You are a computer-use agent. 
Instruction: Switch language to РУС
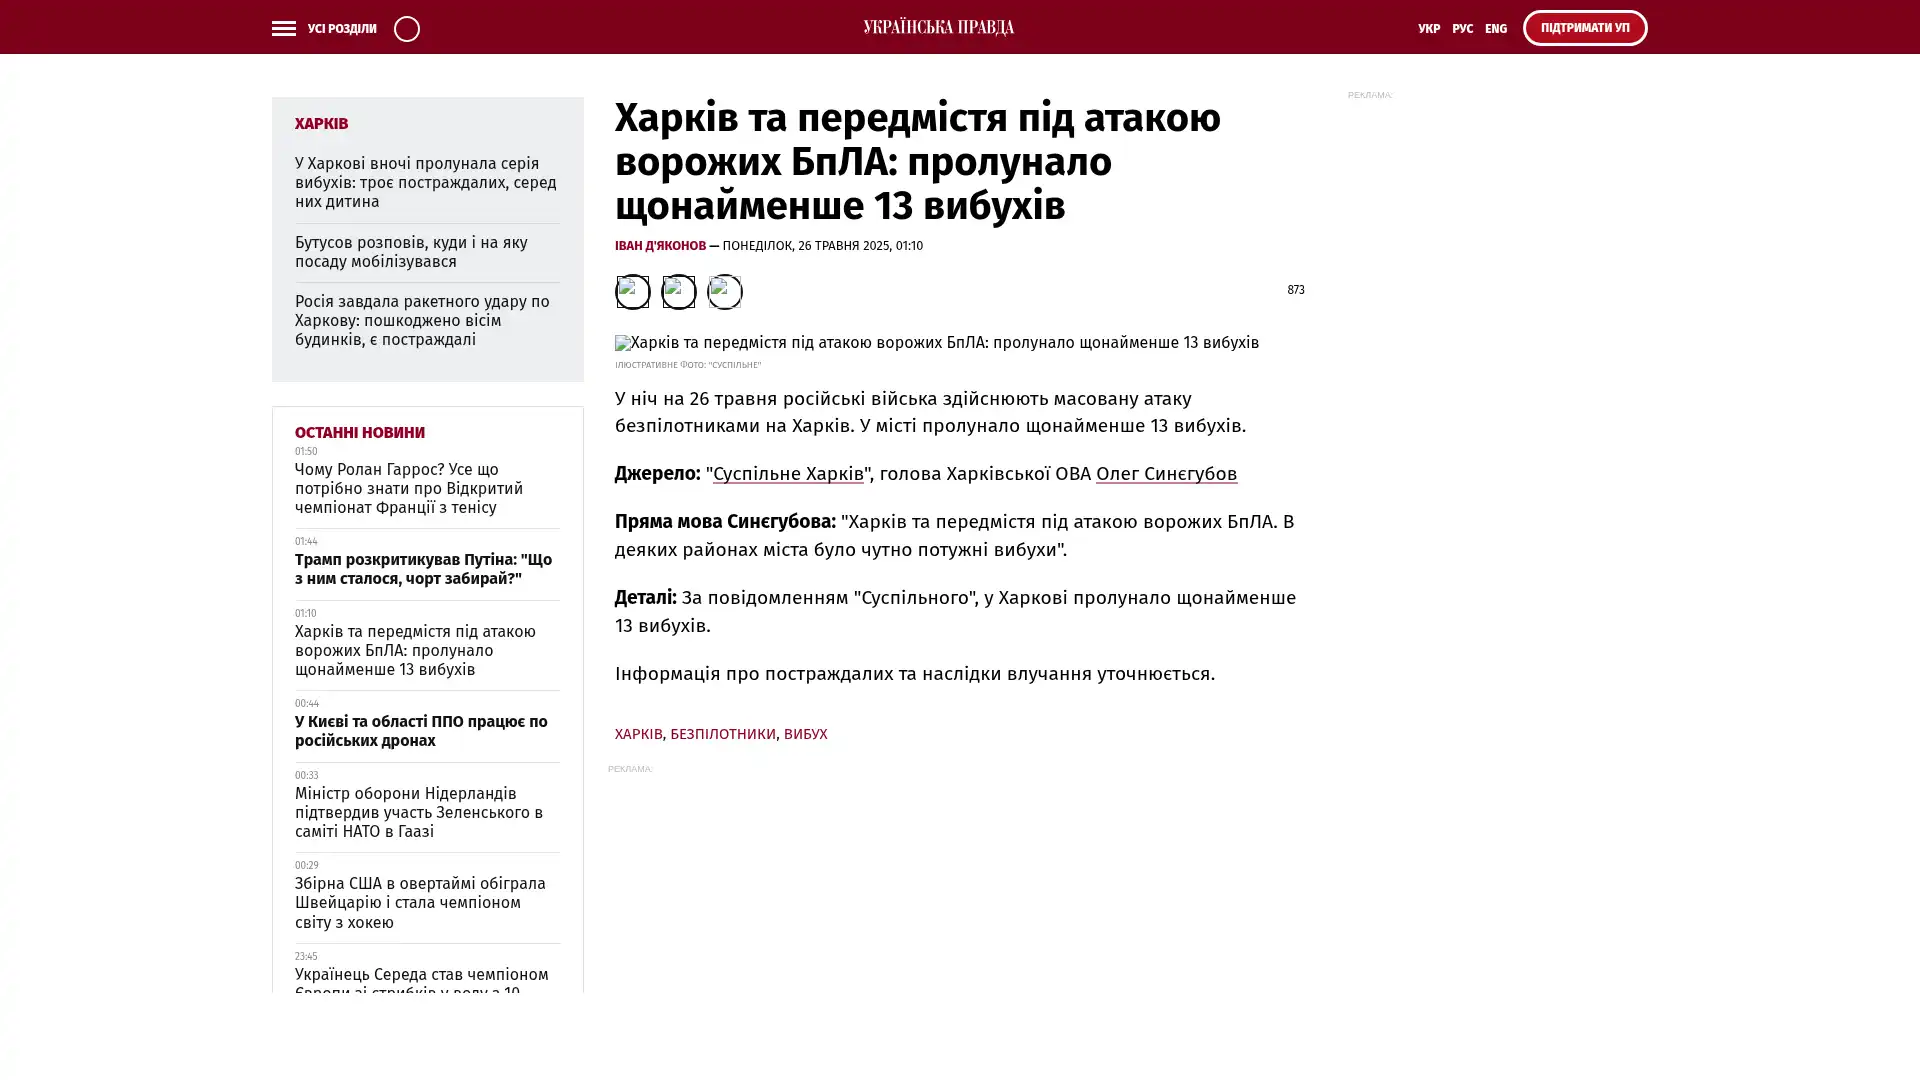coord(1462,29)
